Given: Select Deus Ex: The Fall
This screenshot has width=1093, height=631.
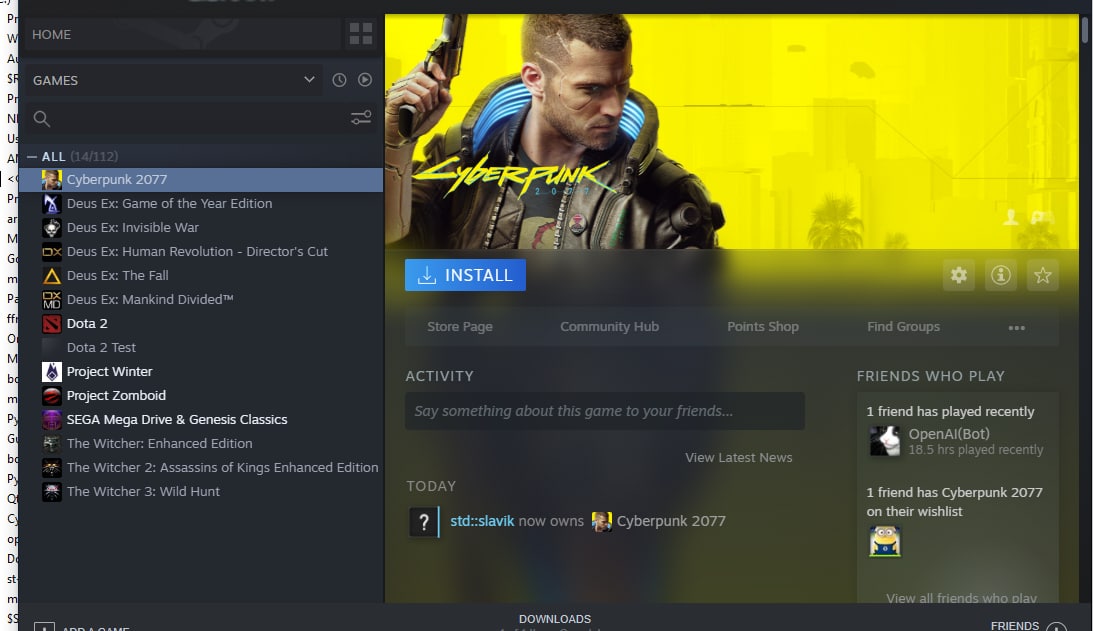Looking at the screenshot, I should [x=201, y=275].
